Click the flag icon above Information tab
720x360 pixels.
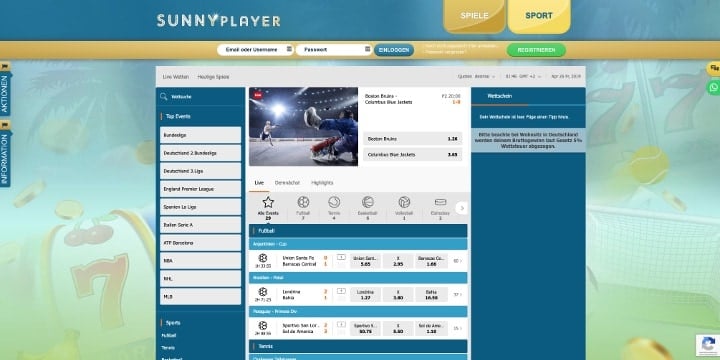(5, 125)
